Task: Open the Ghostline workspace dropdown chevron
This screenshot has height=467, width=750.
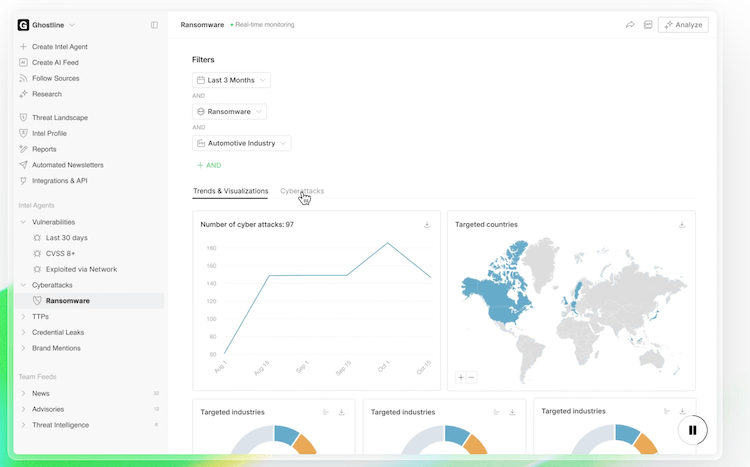Action: (x=72, y=25)
